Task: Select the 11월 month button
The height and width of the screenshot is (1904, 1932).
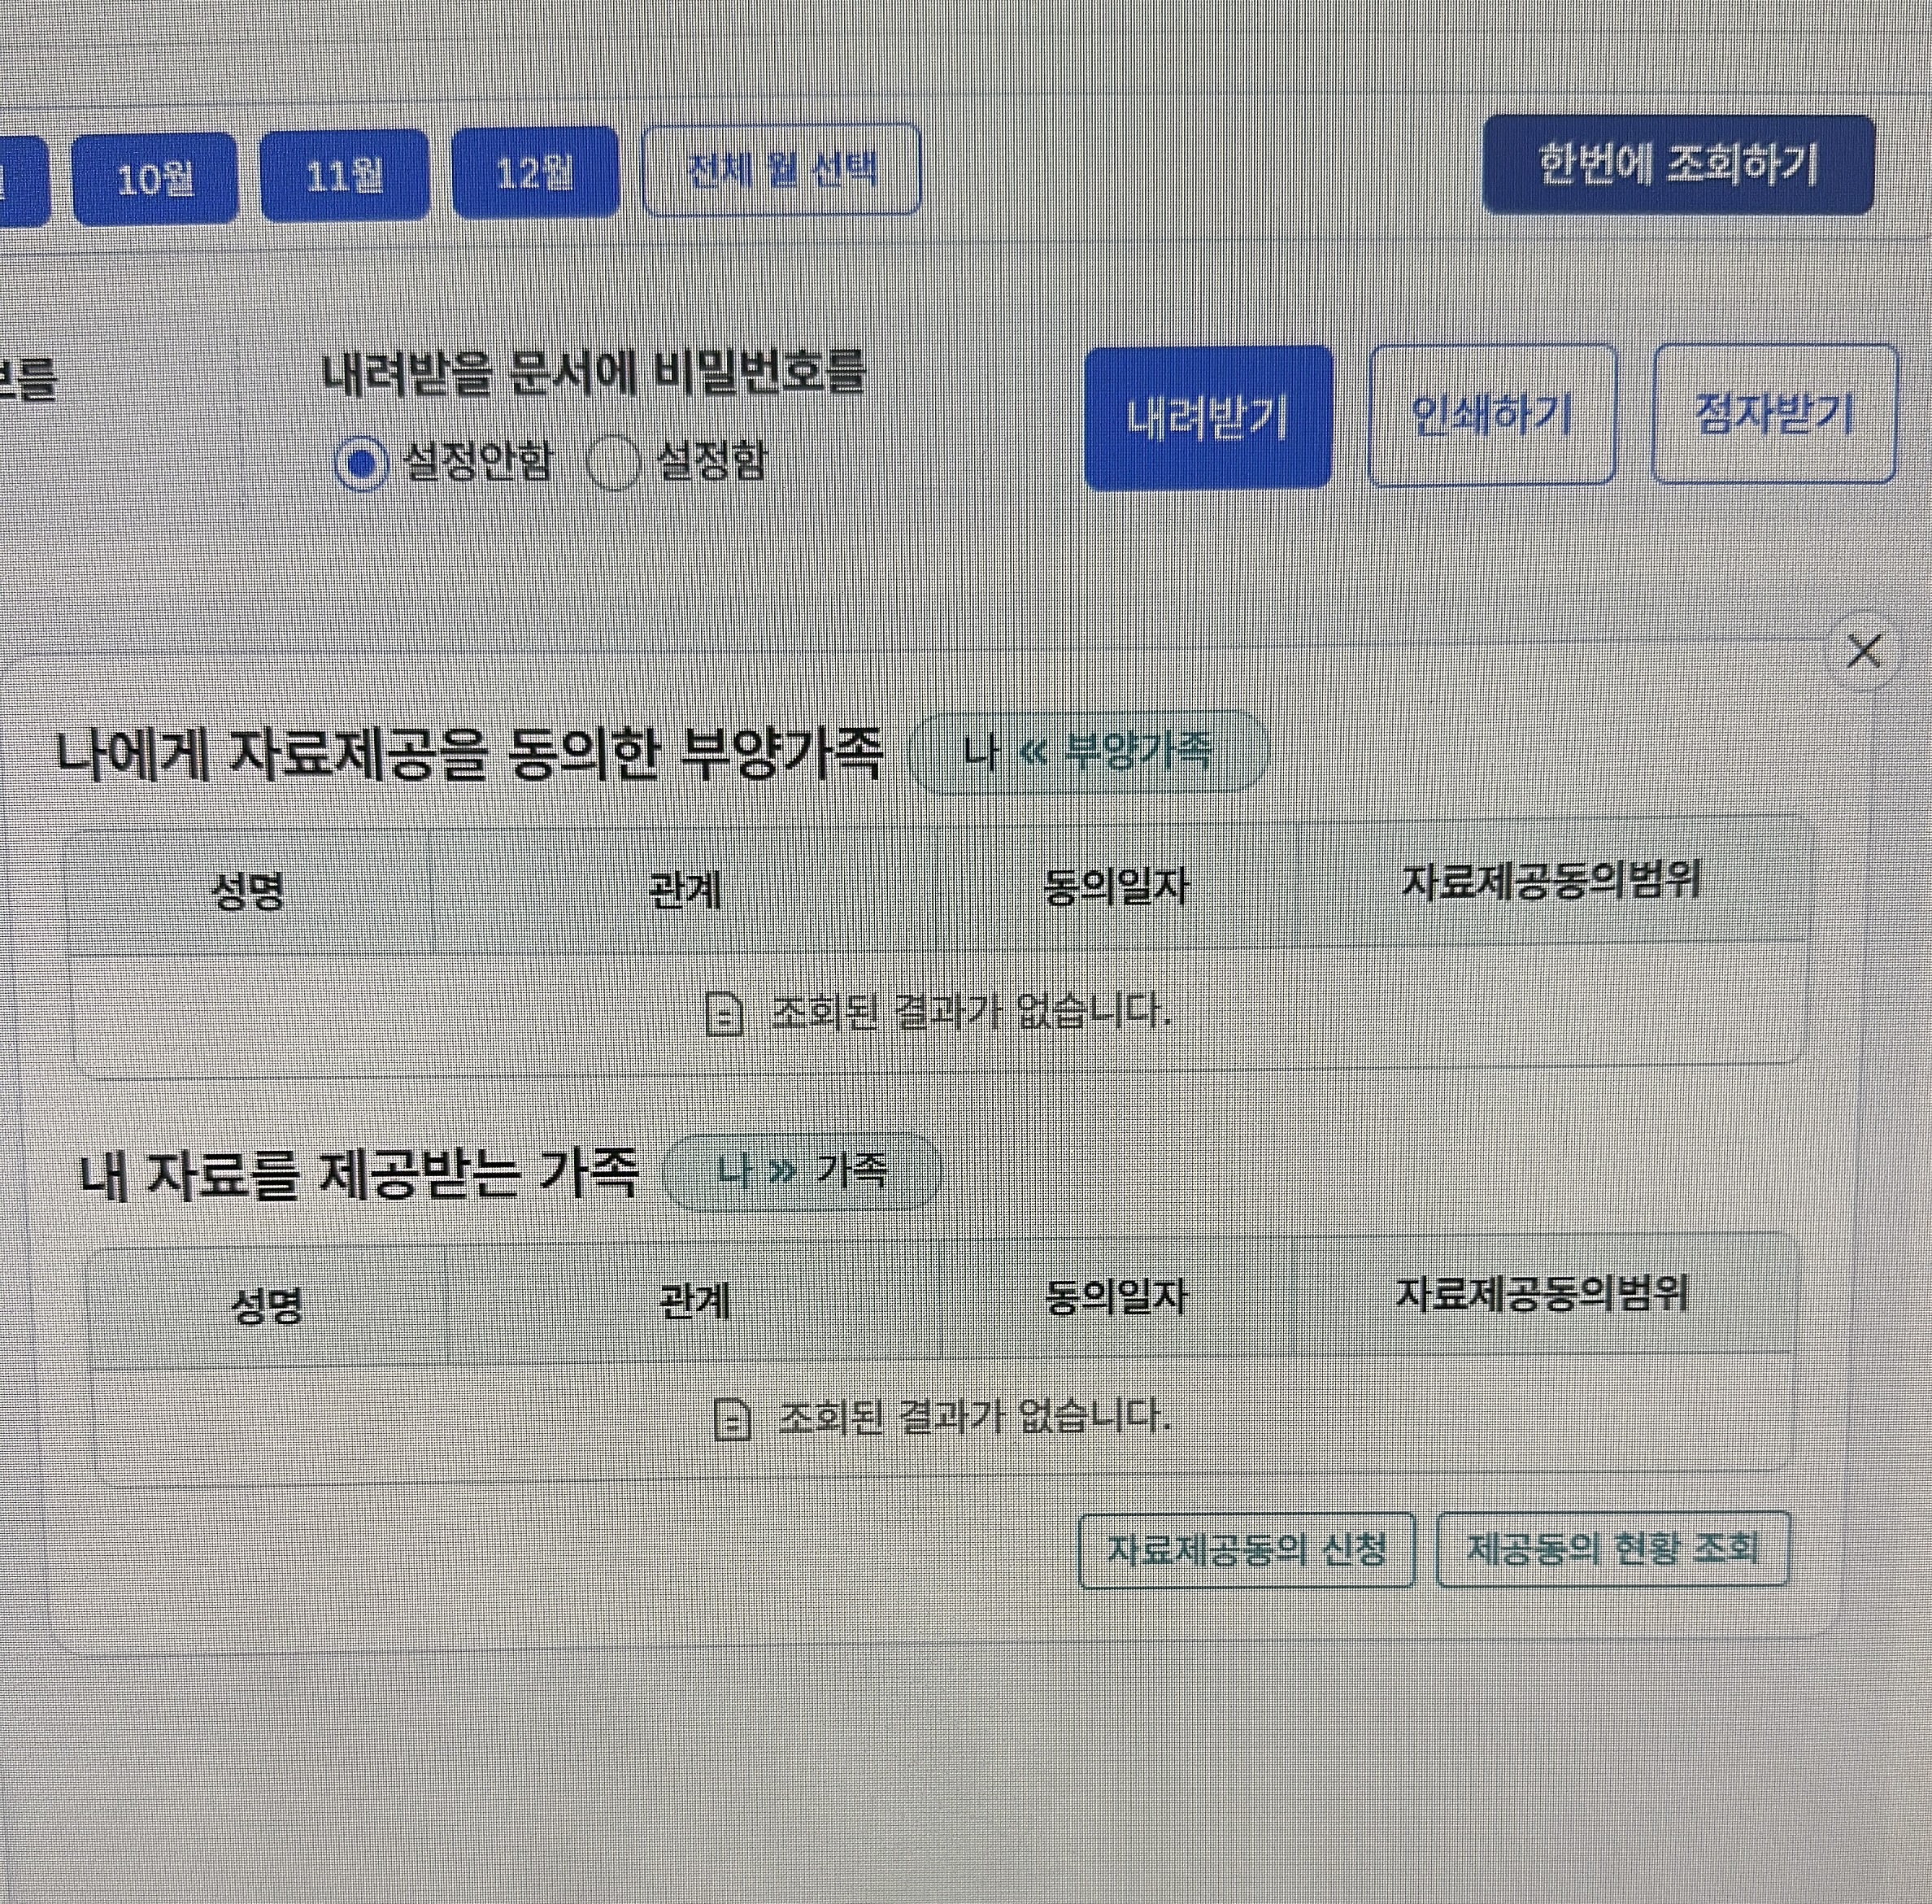Action: point(344,176)
